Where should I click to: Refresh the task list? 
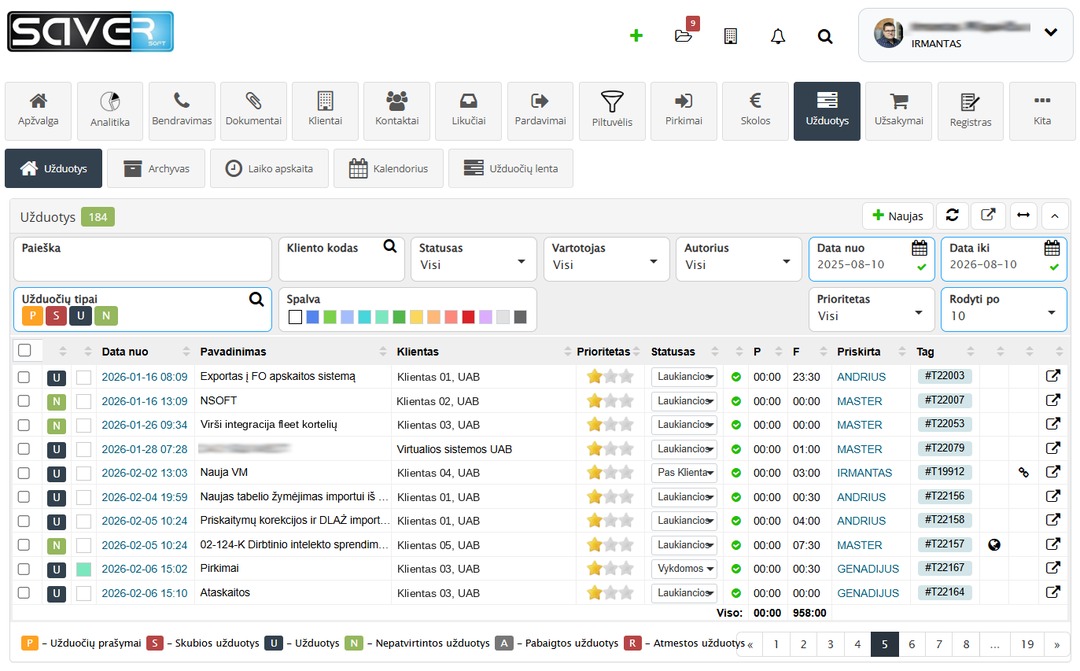coord(952,216)
